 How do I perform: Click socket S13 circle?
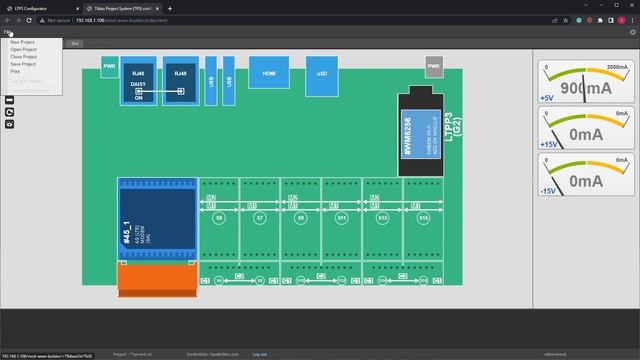coord(382,218)
